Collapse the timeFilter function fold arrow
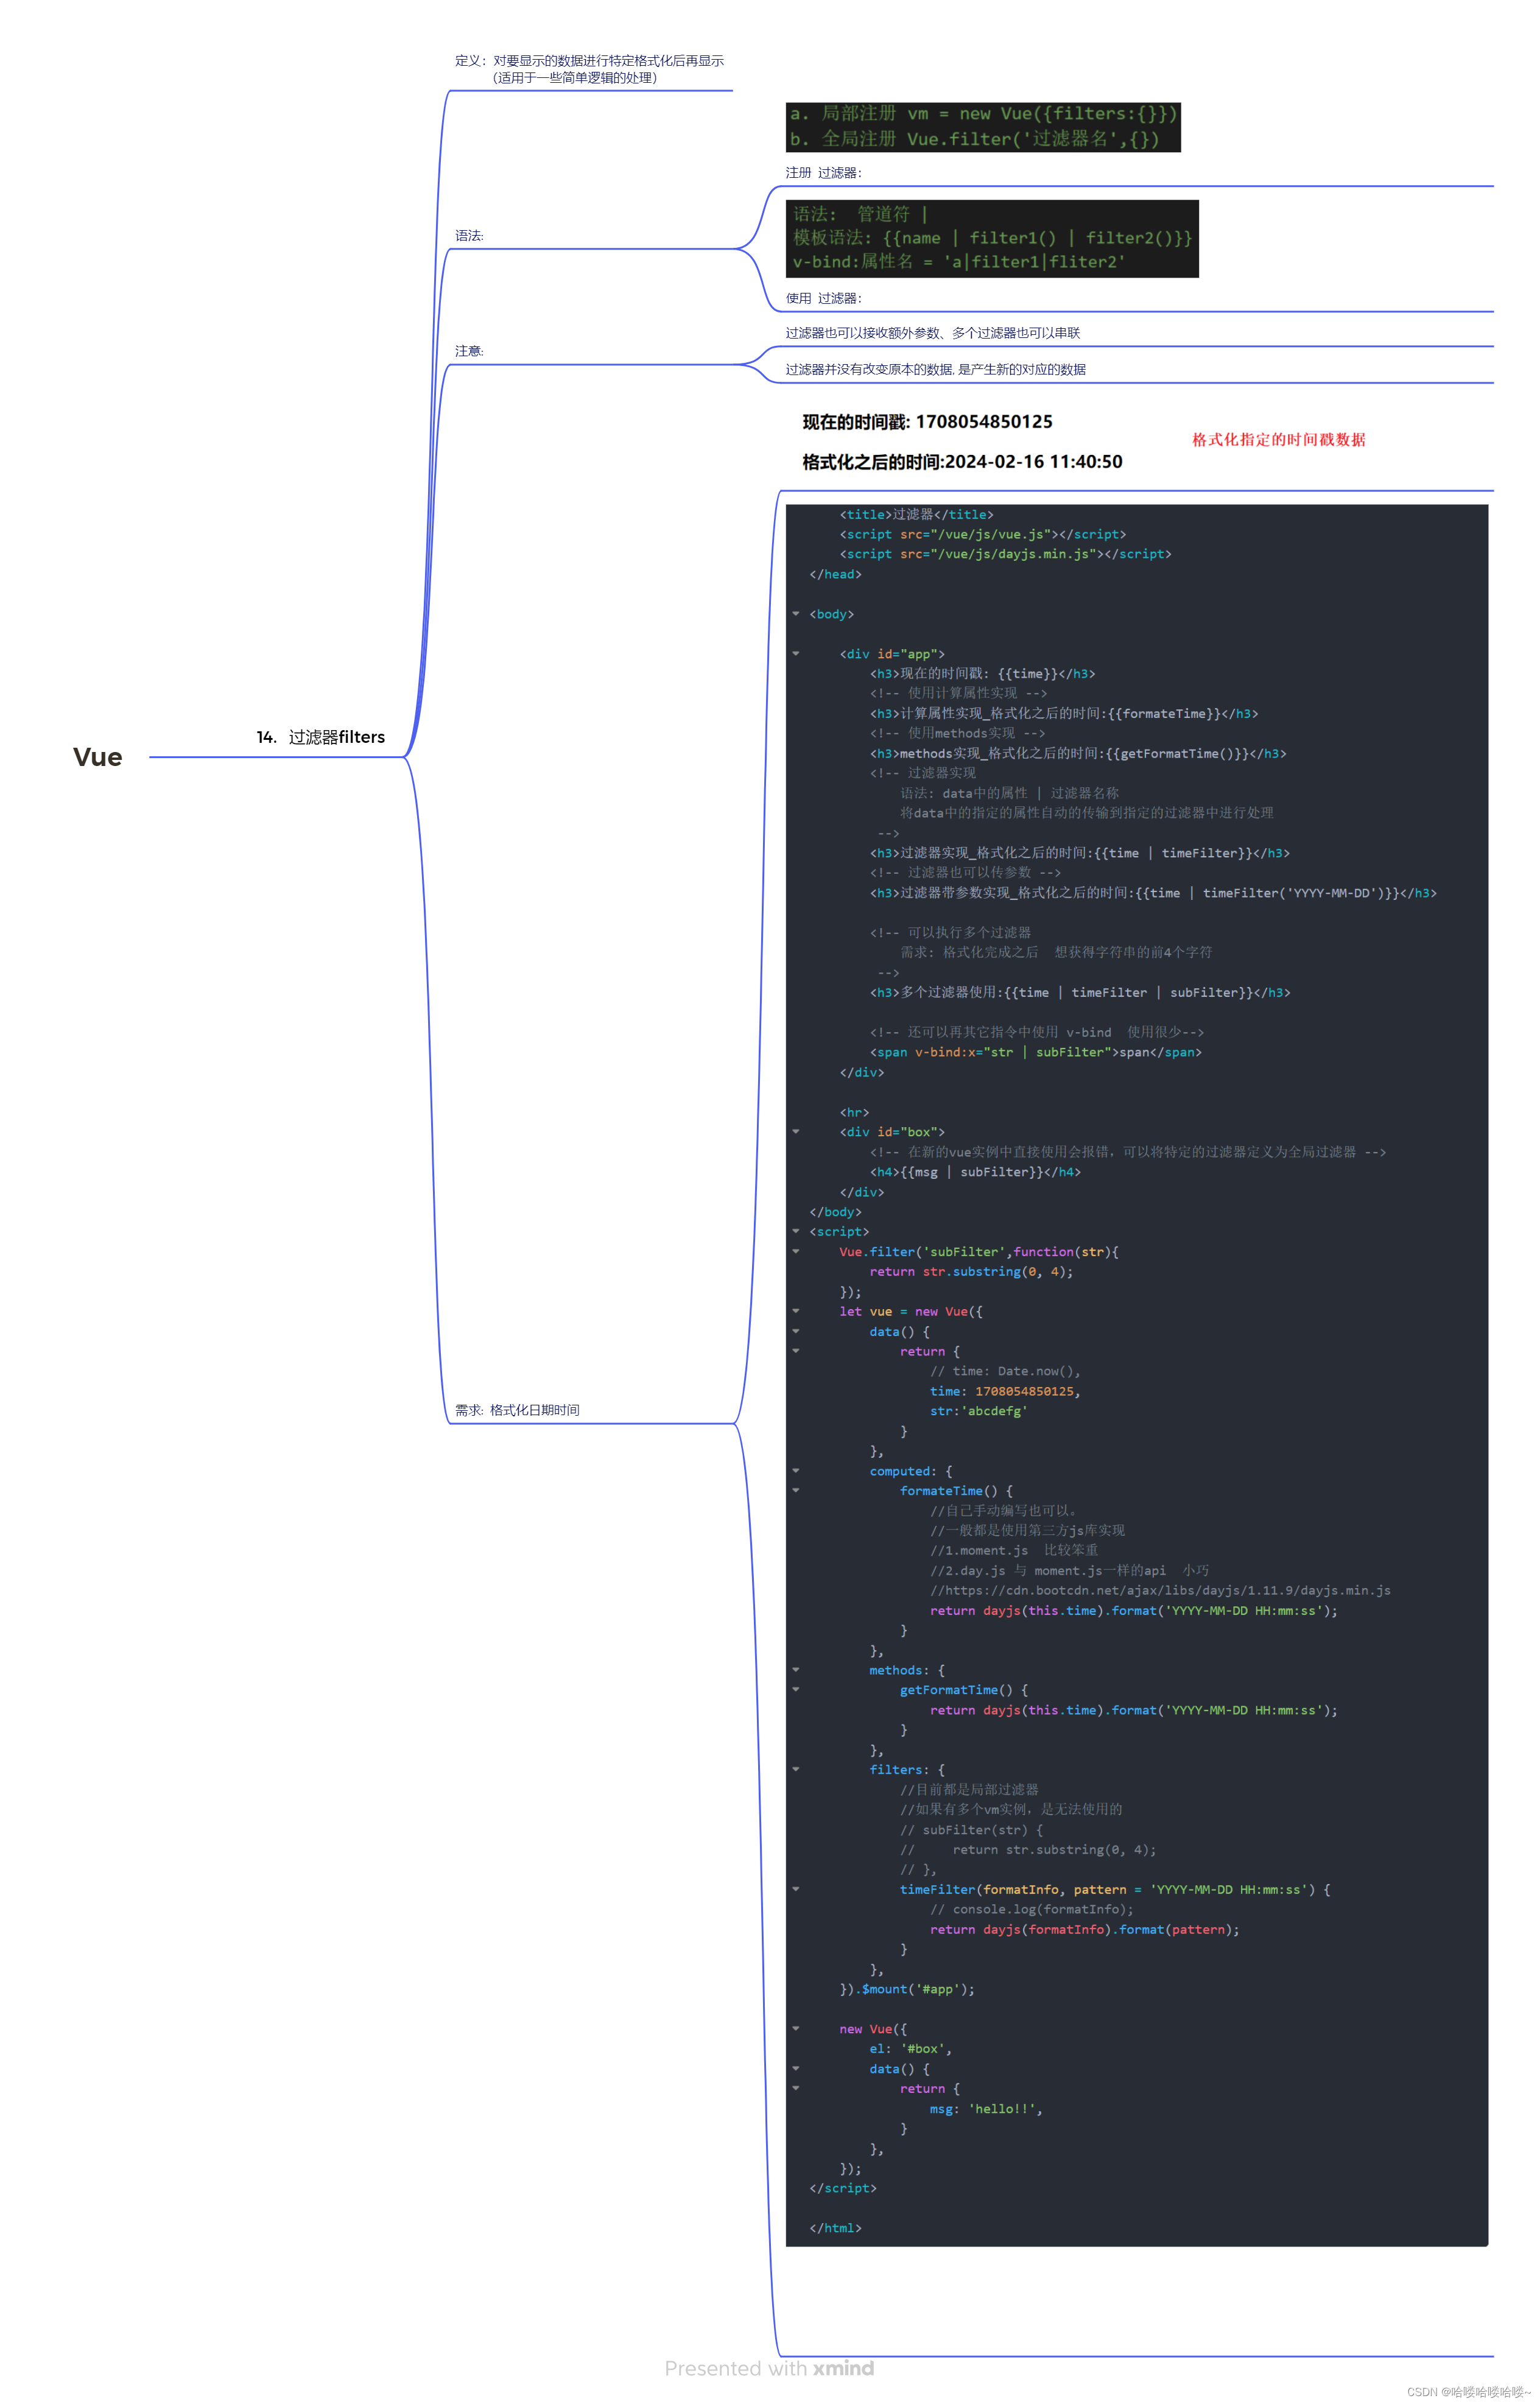 (797, 1889)
